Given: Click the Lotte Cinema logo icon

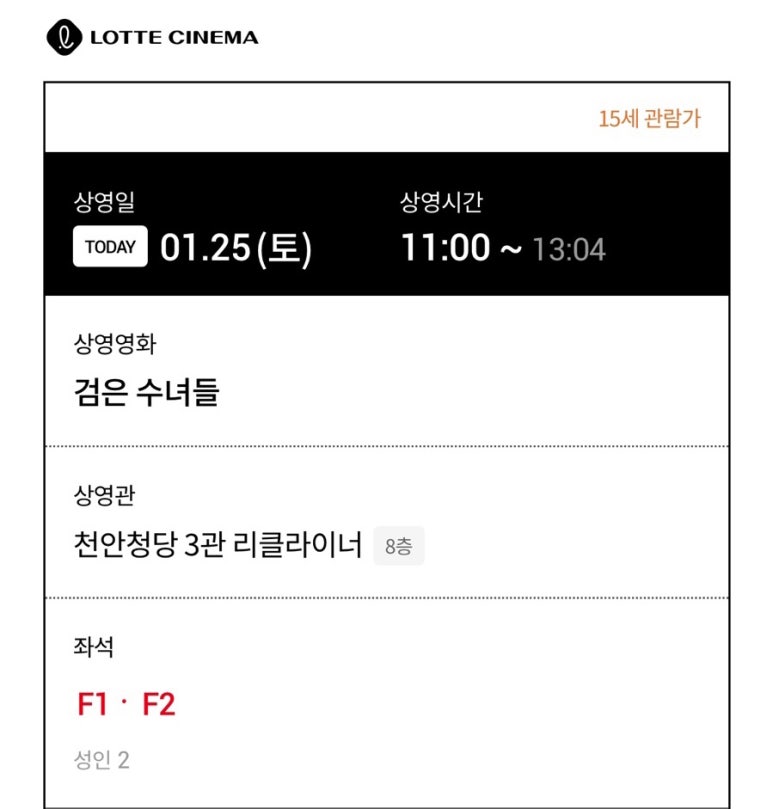Looking at the screenshot, I should tap(65, 37).
